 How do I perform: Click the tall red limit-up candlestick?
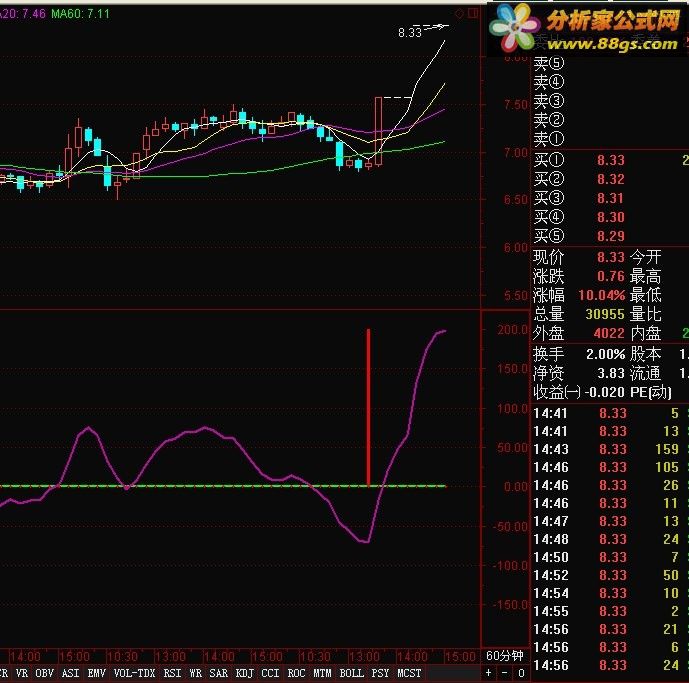click(378, 131)
